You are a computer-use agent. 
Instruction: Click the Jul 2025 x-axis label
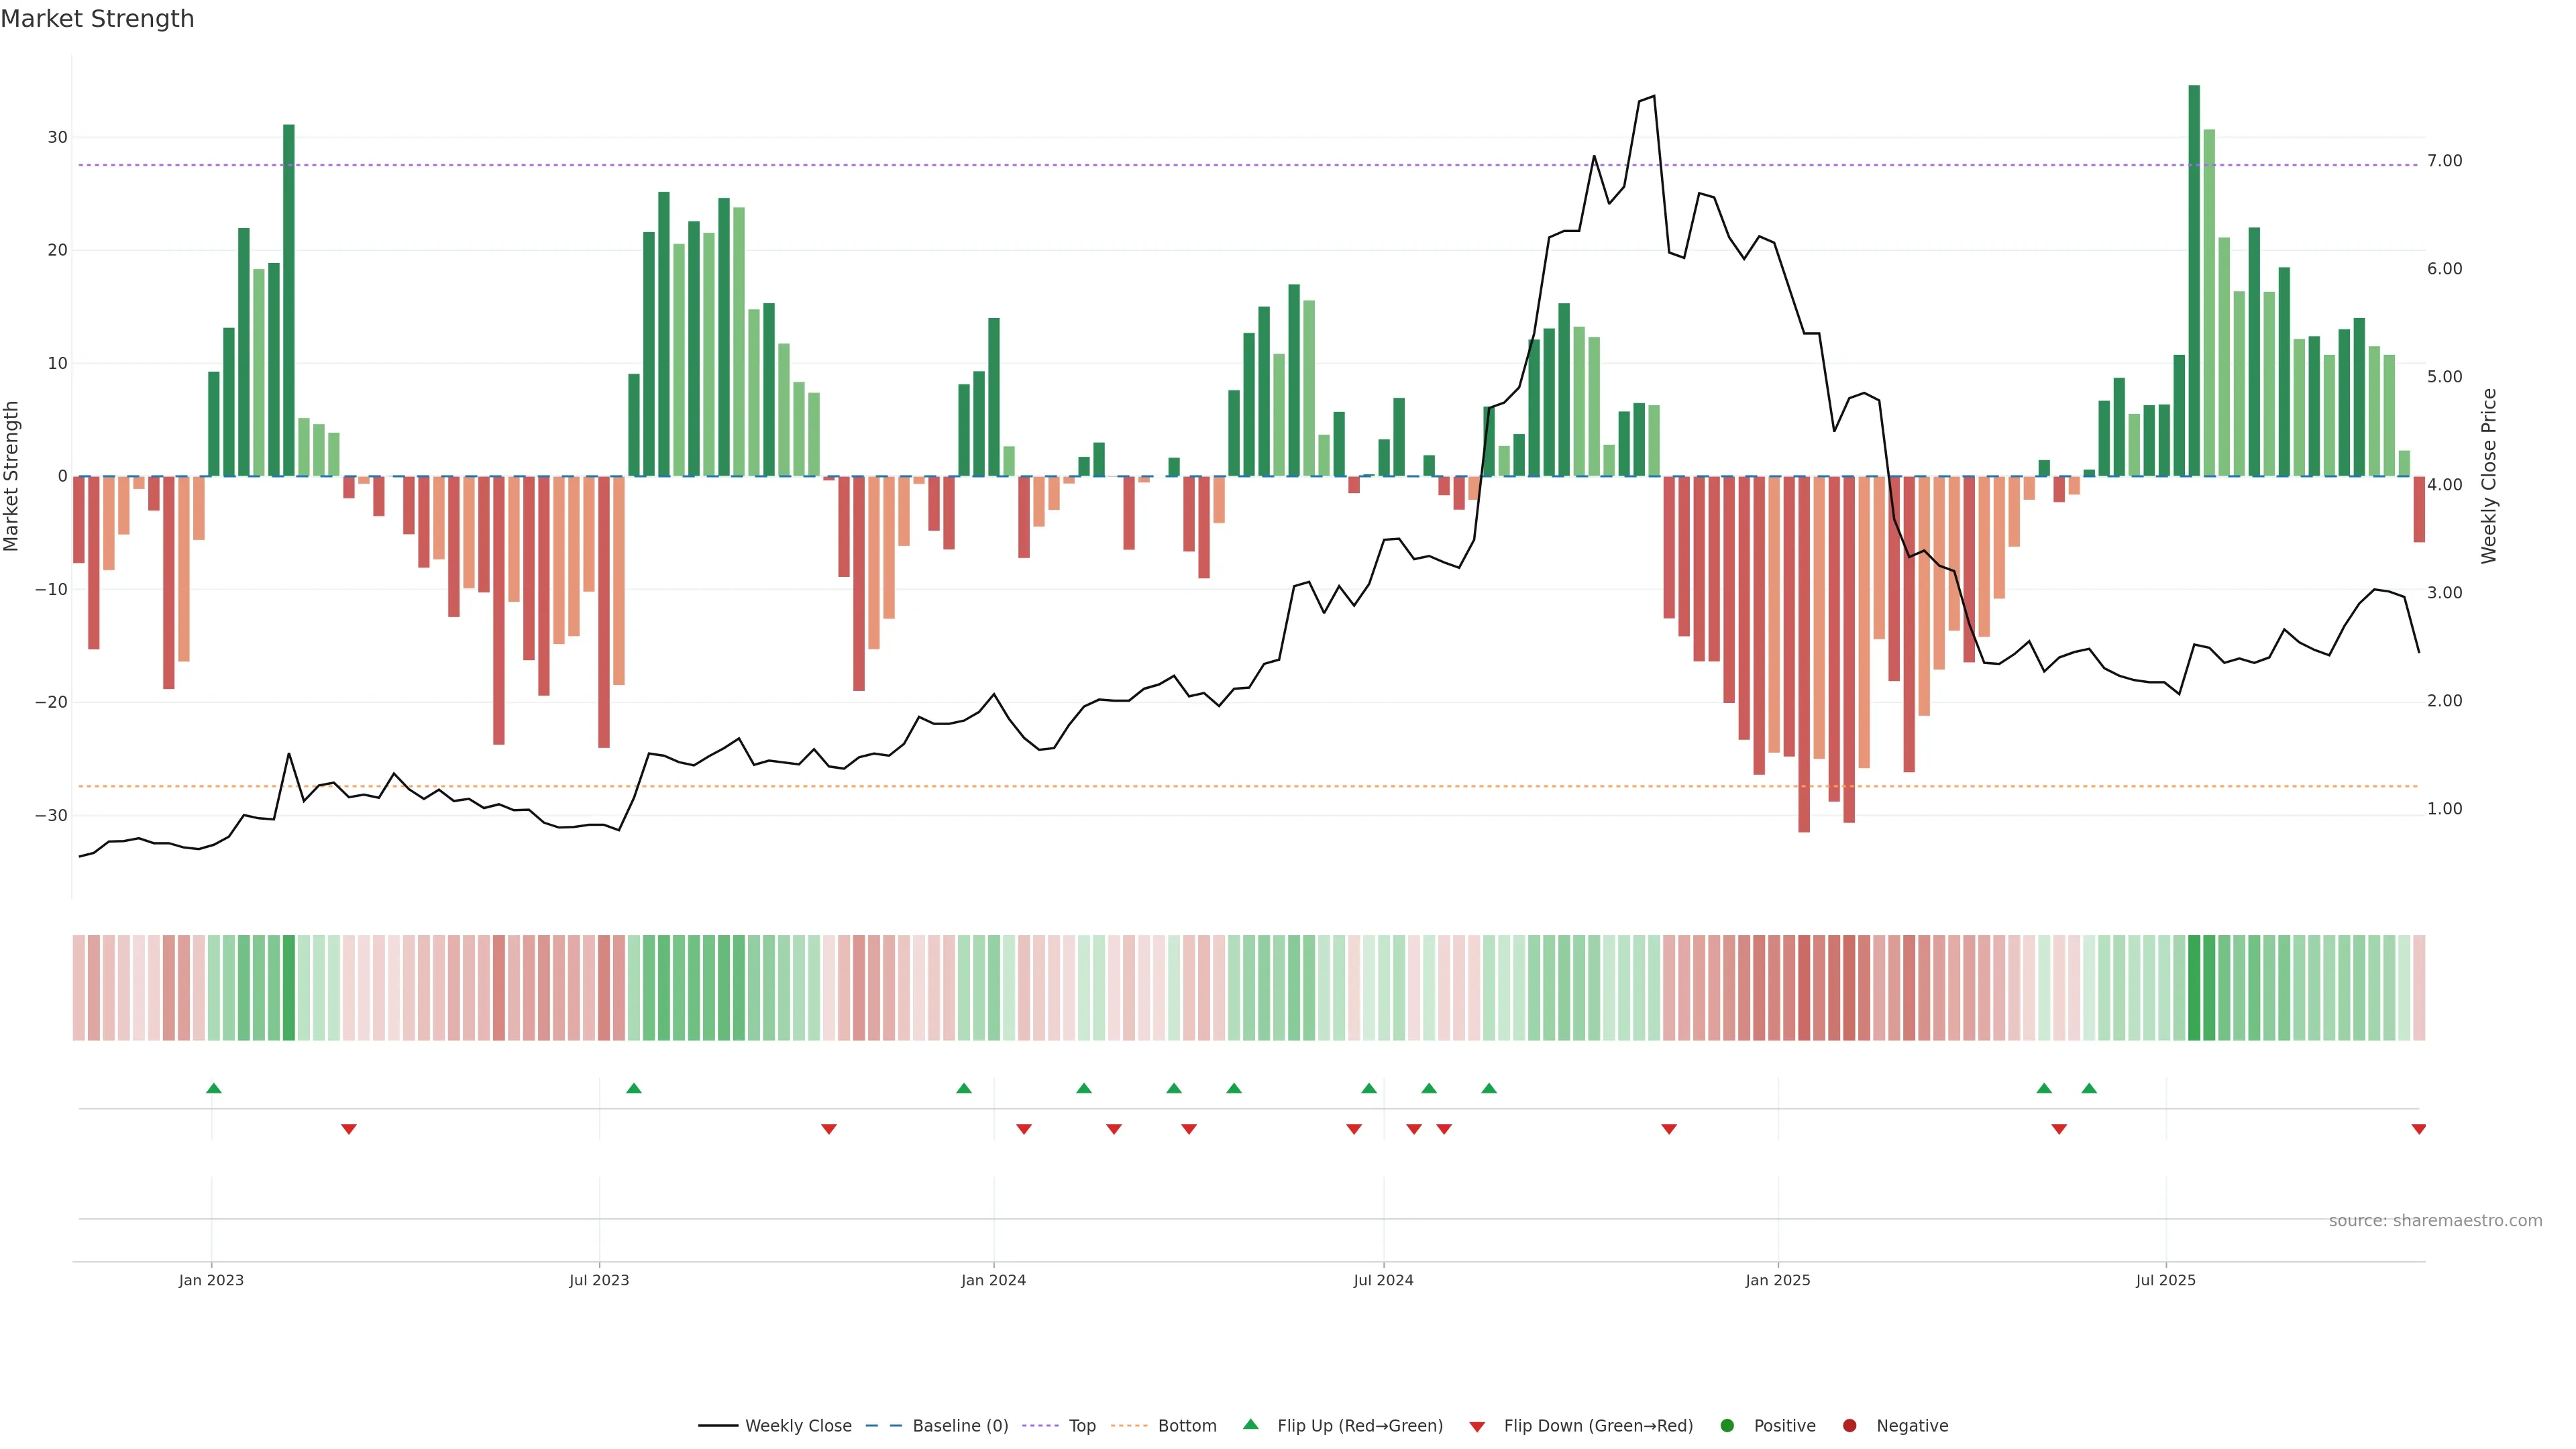[x=2165, y=1280]
